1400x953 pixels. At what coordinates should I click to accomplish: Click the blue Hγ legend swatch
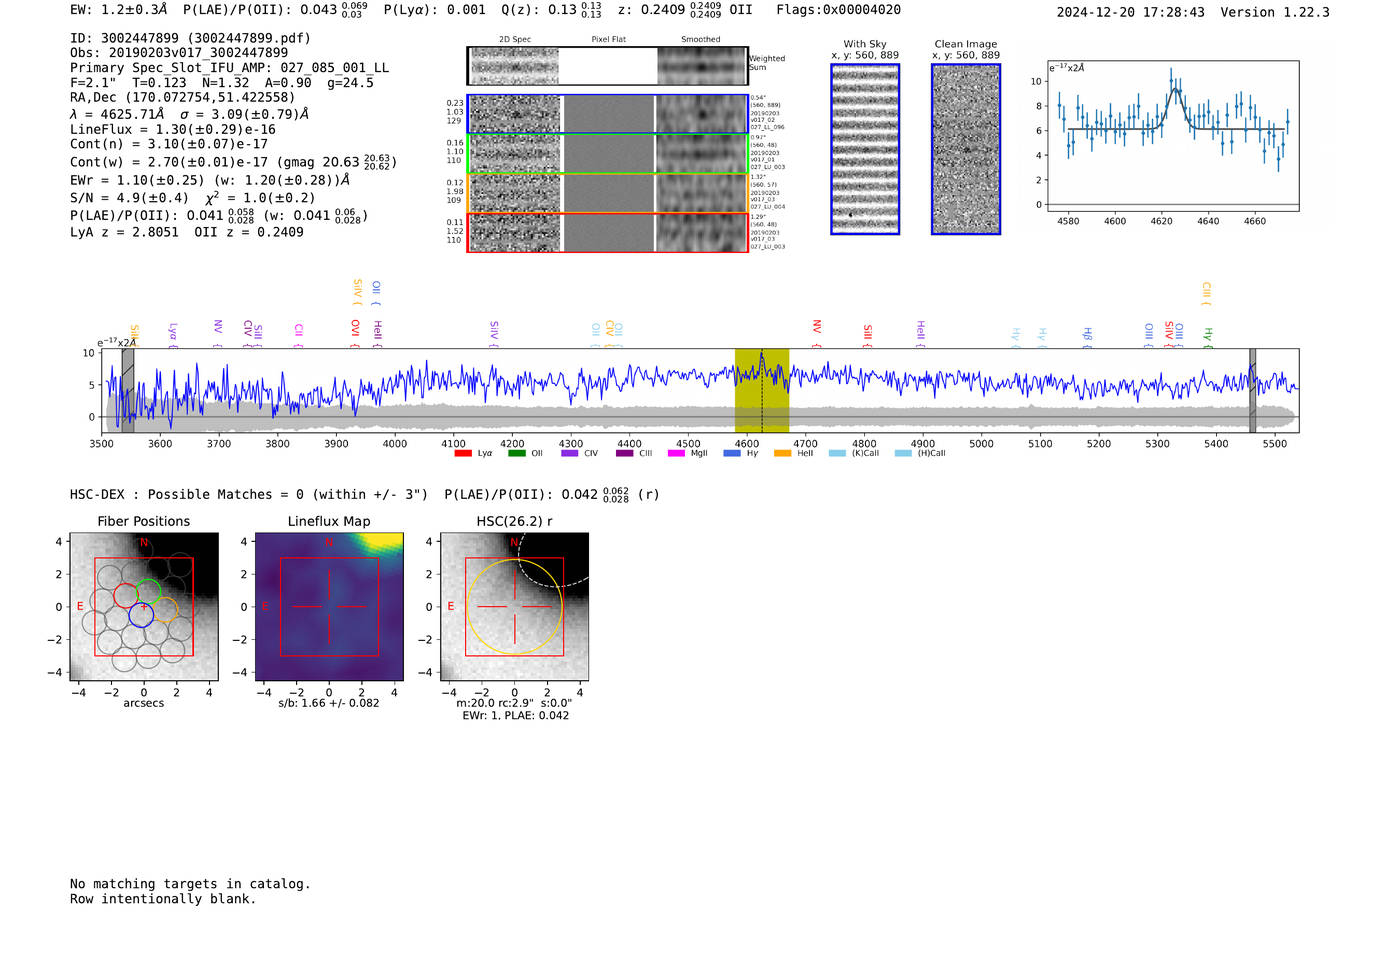(x=732, y=453)
